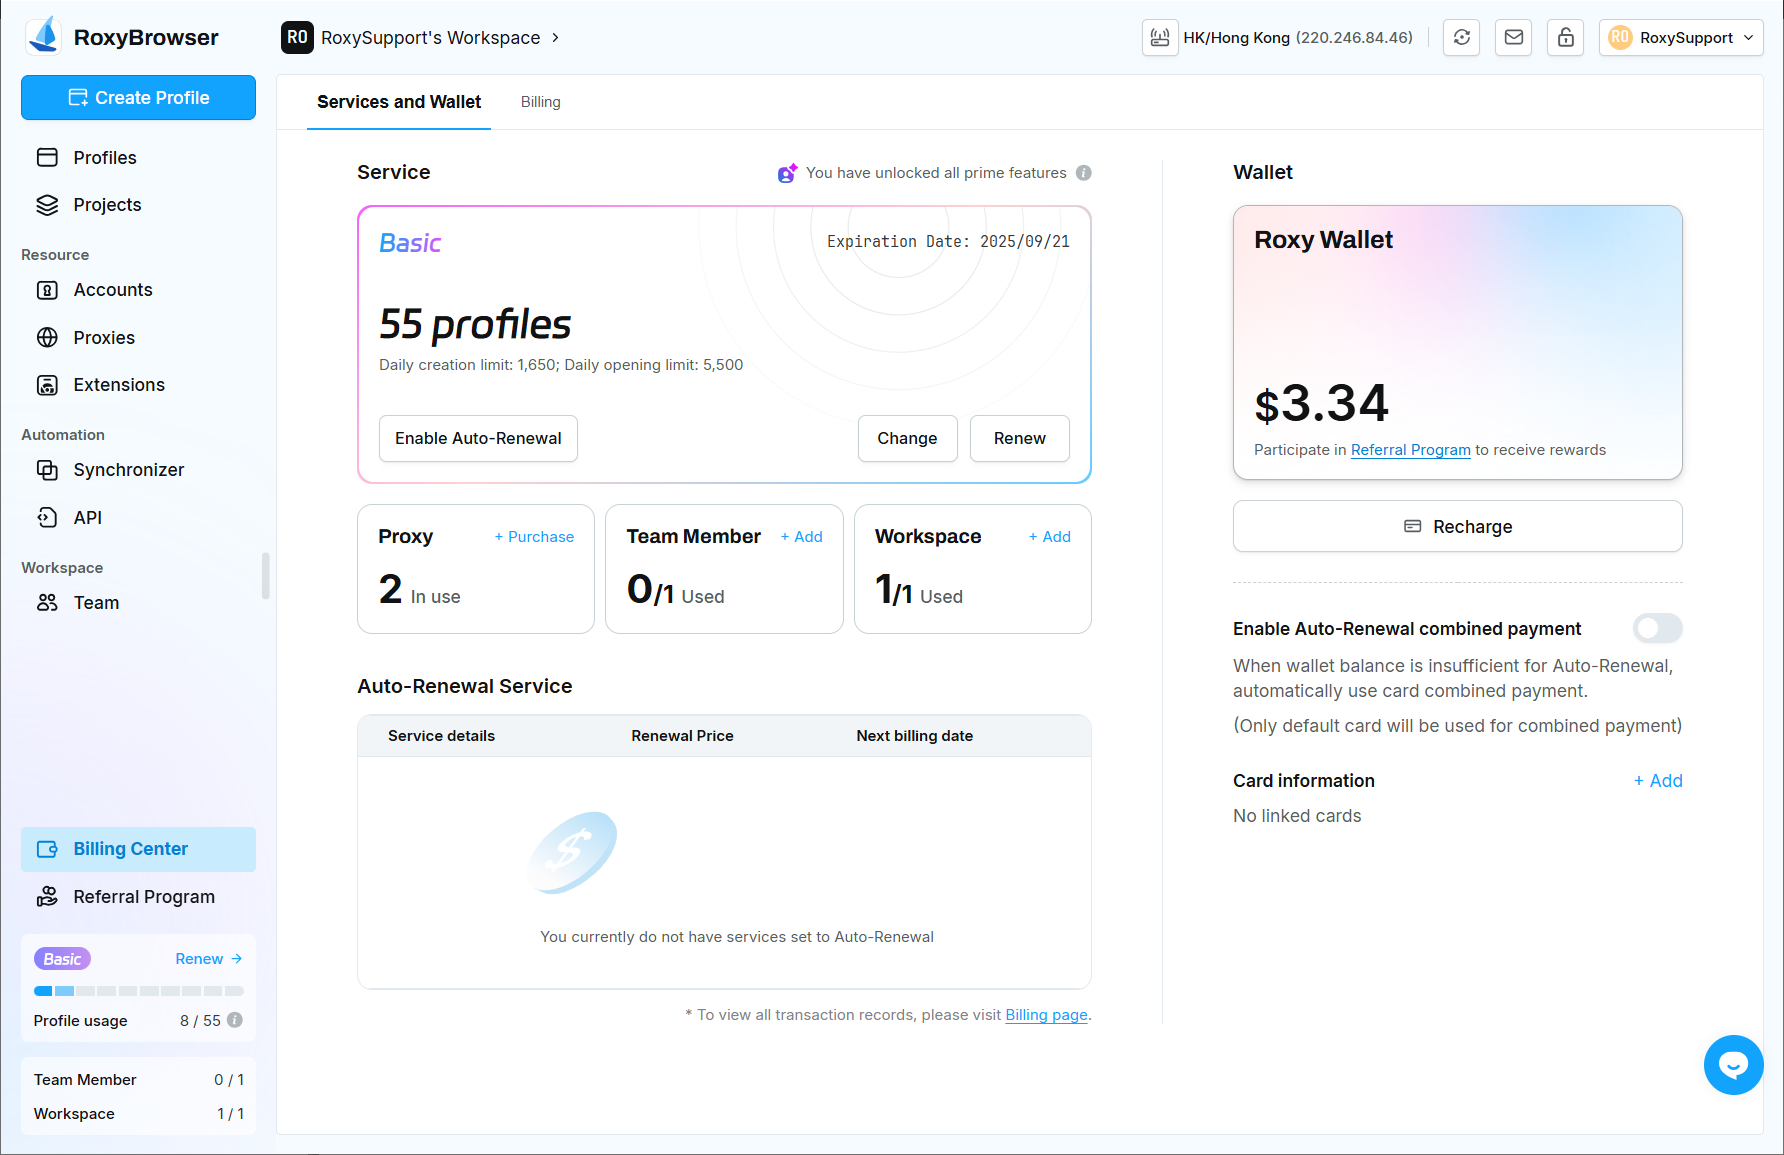
Task: Switch to the Billing tab
Action: coord(540,102)
